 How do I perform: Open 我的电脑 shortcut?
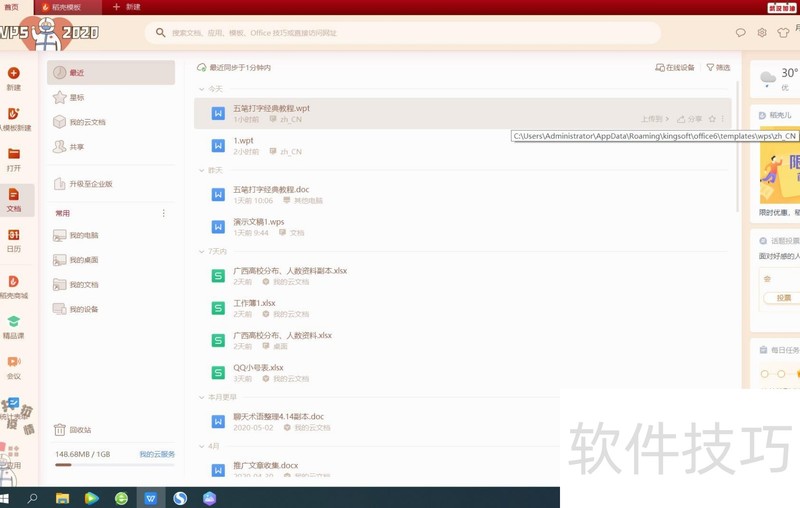click(x=111, y=236)
